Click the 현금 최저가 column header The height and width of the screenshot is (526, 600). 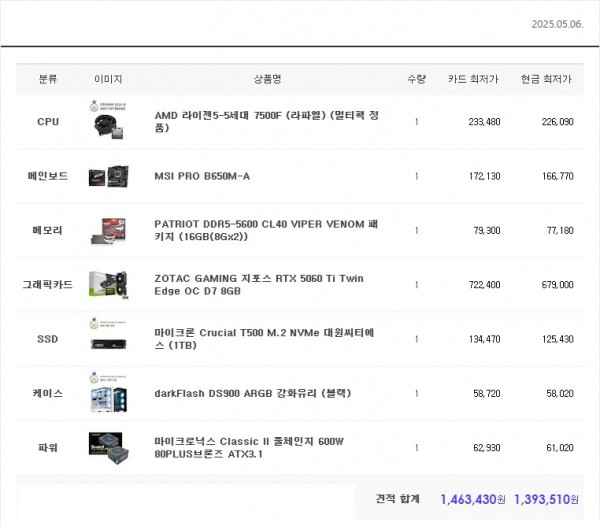pyautogui.click(x=546, y=78)
